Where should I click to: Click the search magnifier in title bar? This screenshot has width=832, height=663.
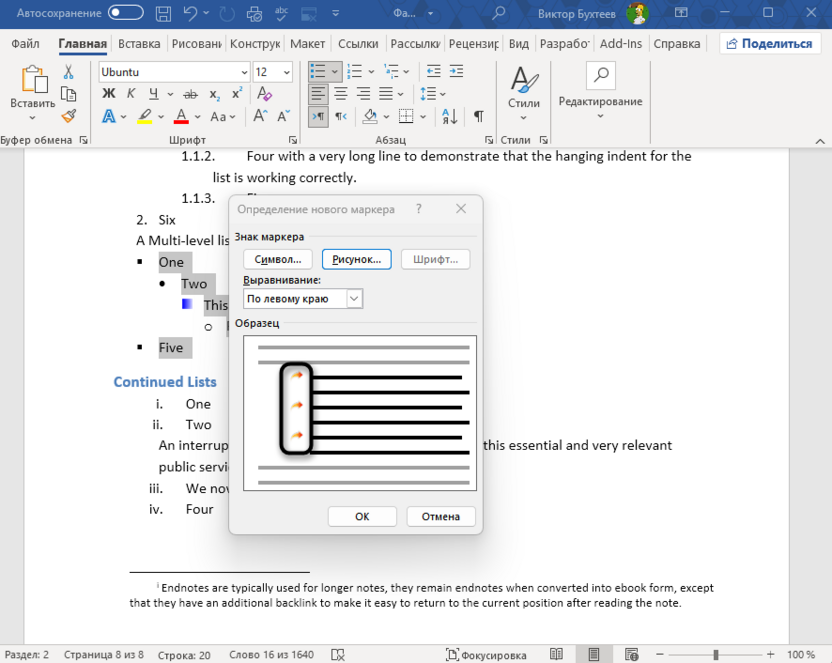click(498, 14)
